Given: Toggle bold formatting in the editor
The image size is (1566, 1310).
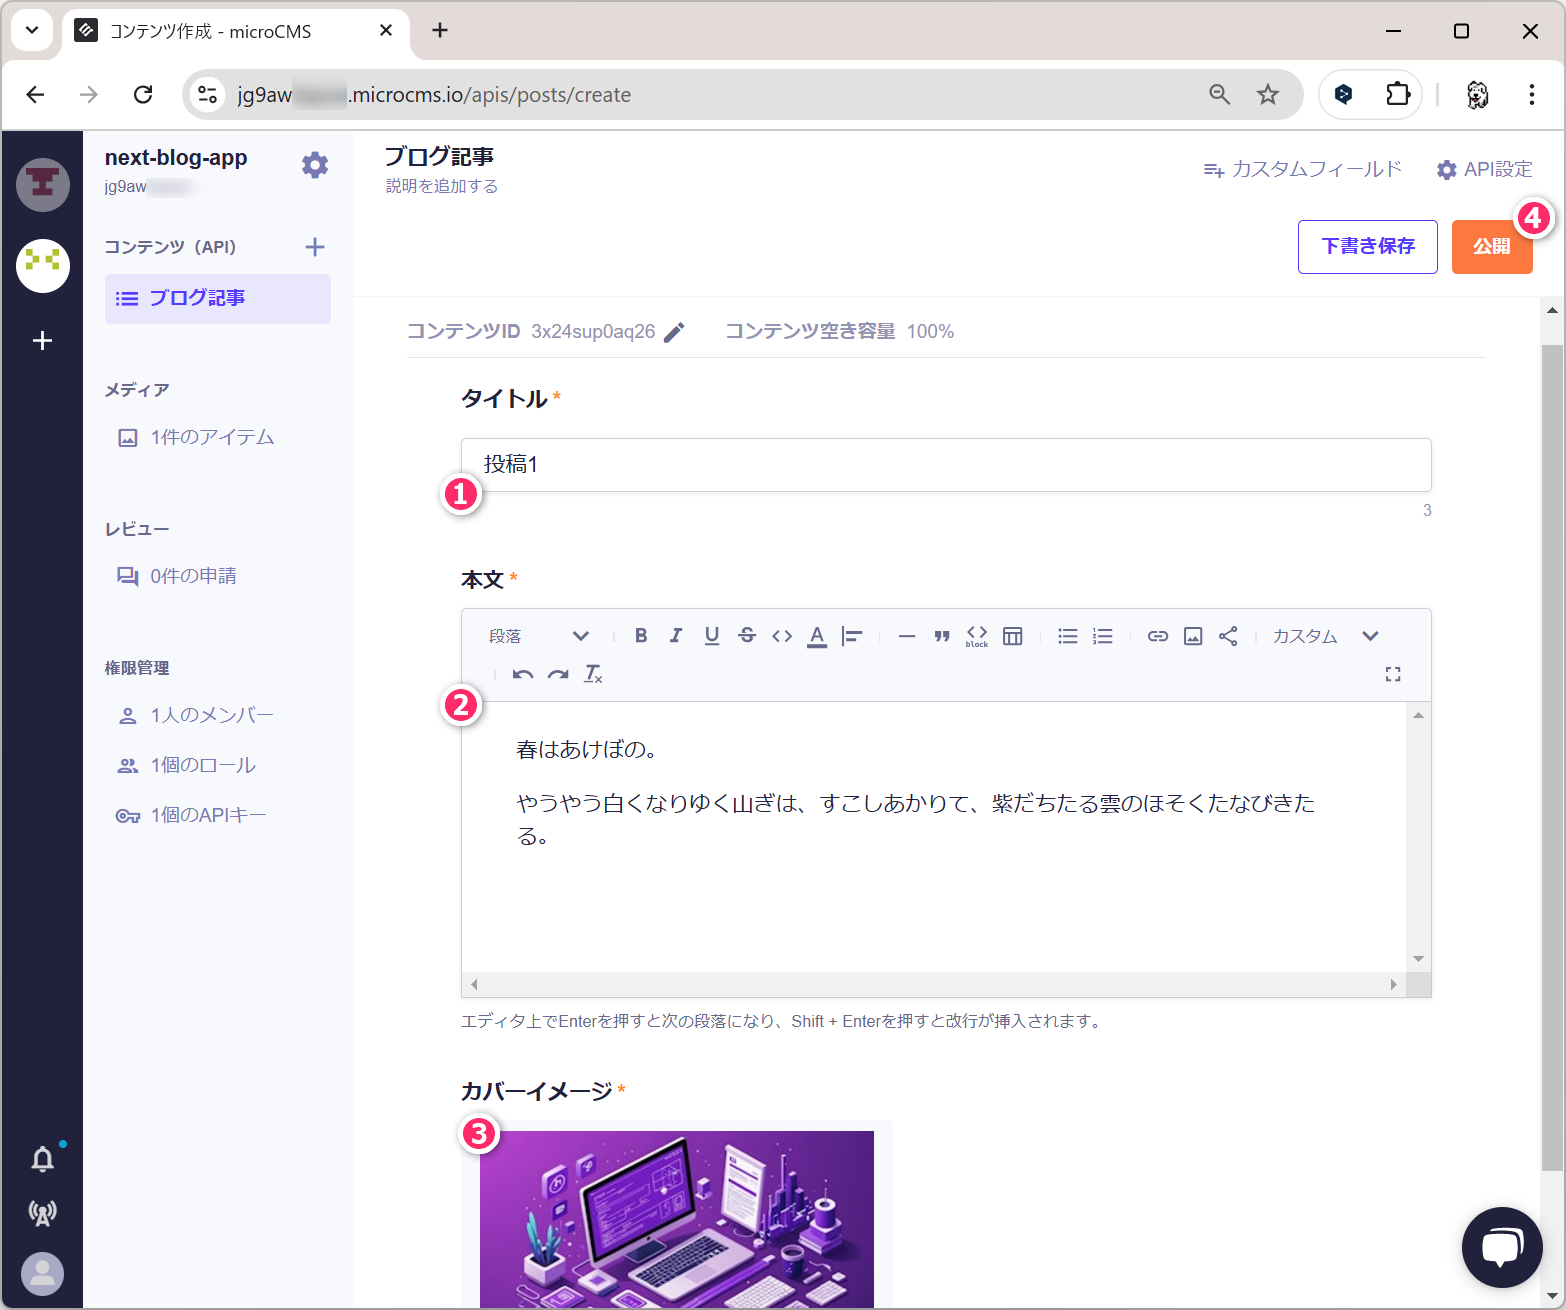Looking at the screenshot, I should pyautogui.click(x=641, y=636).
